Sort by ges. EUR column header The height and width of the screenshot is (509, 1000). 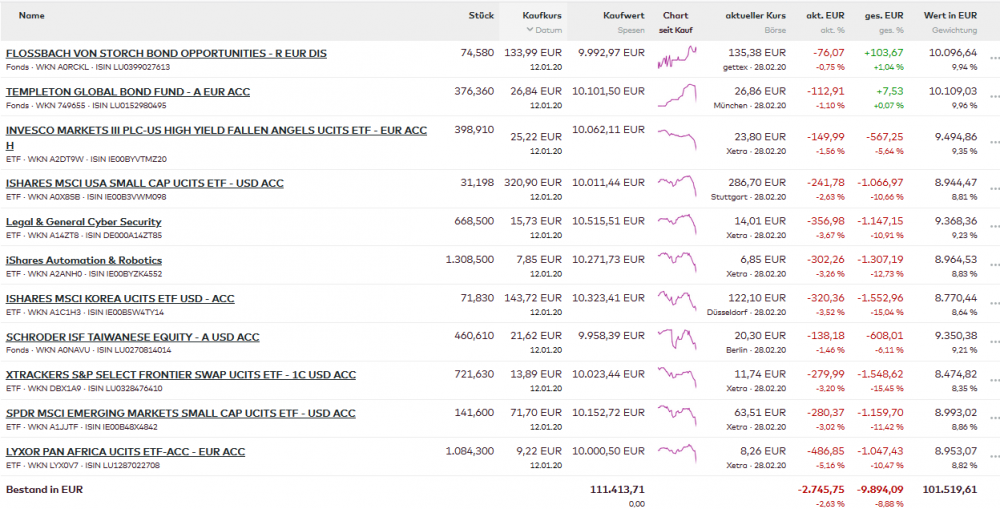coord(884,16)
